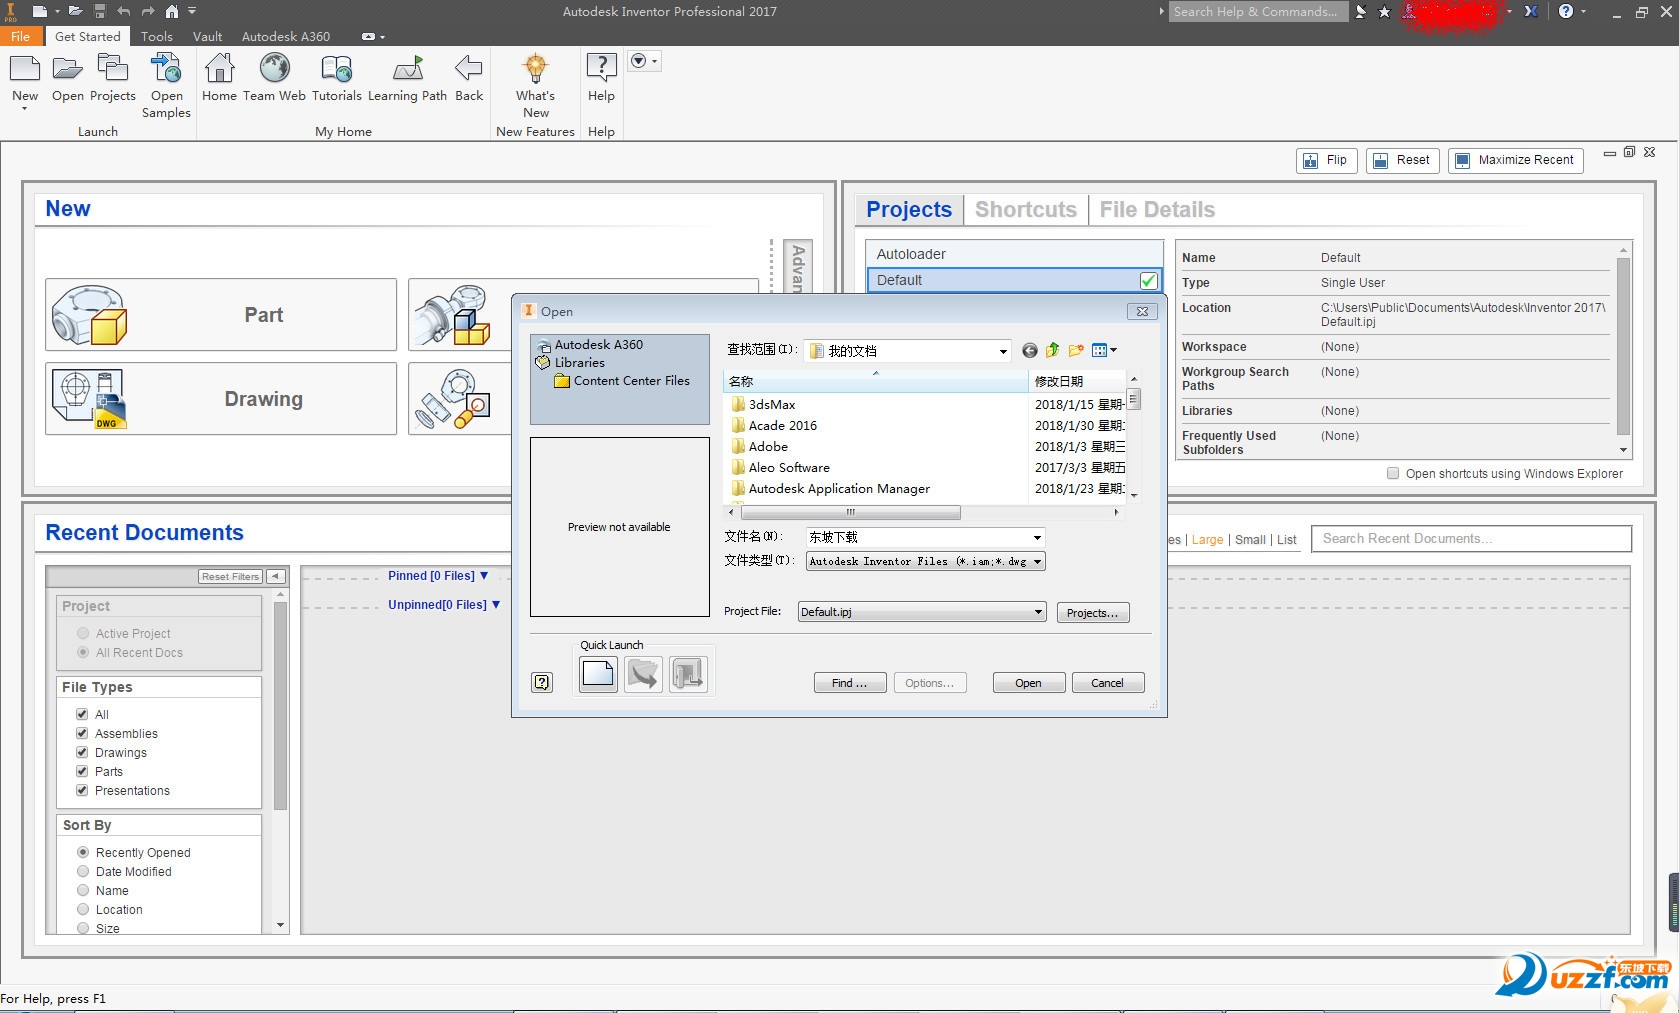1679x1013 pixels.
Task: Switch to Autodesk A360 ribbon tab
Action: 286,36
